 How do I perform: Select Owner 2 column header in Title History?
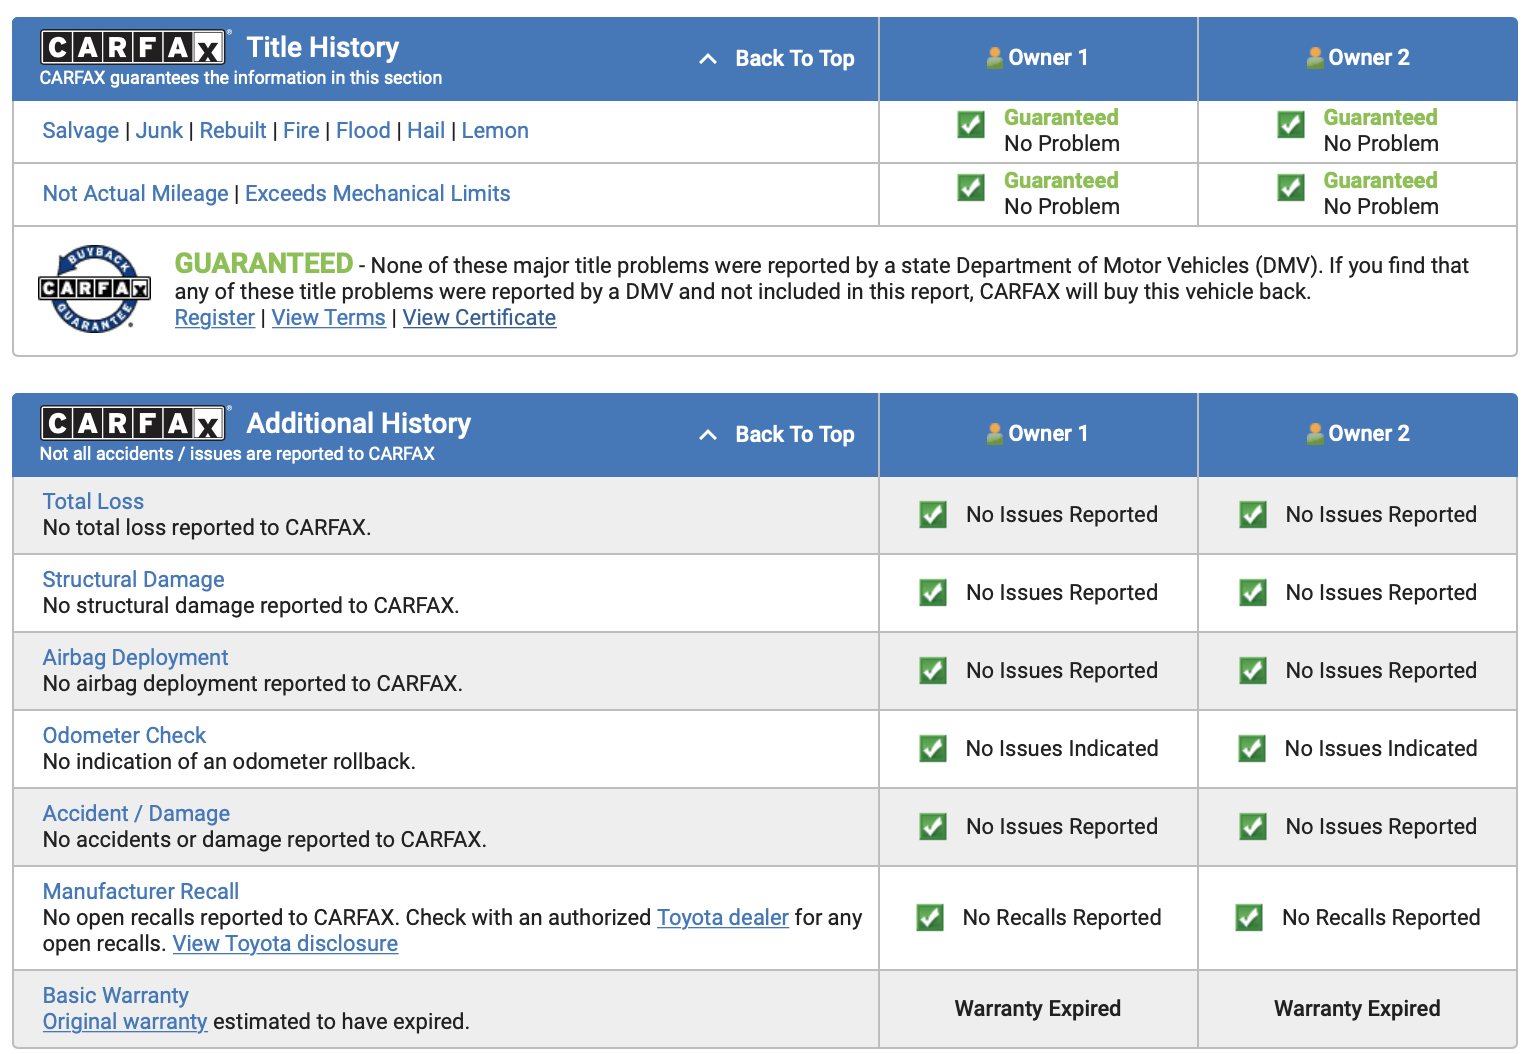pos(1358,58)
